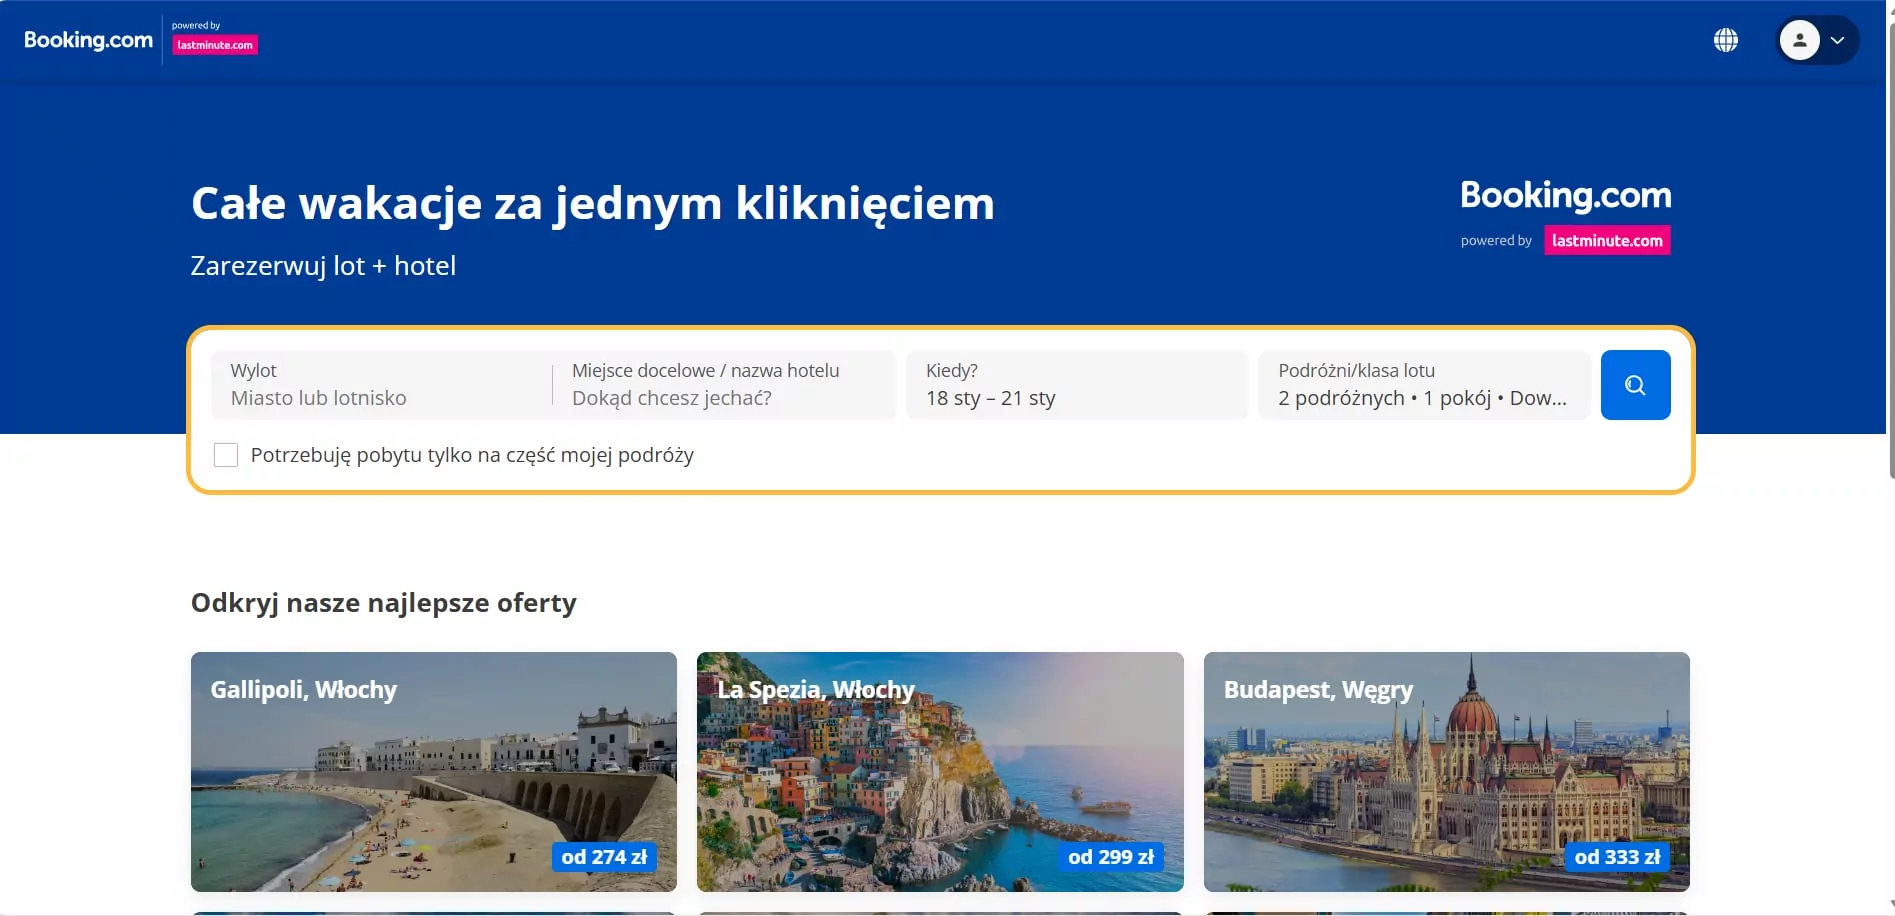
Task: Click the pink lastminute.com badge beside powered by
Action: 1607,240
